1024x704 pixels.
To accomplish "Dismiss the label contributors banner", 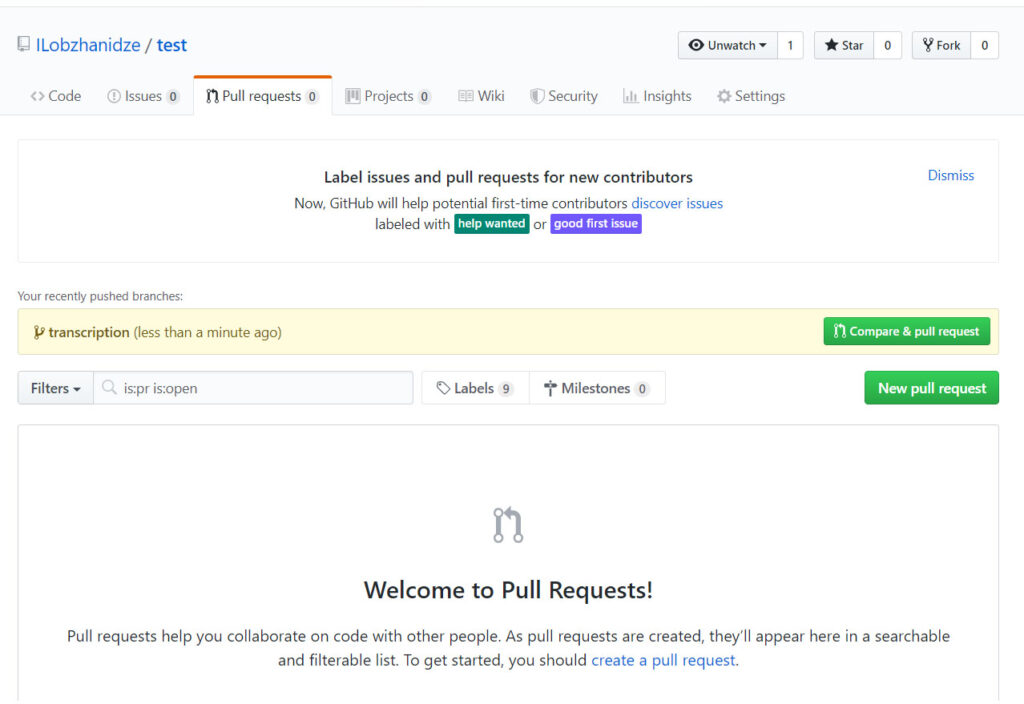I will [950, 175].
